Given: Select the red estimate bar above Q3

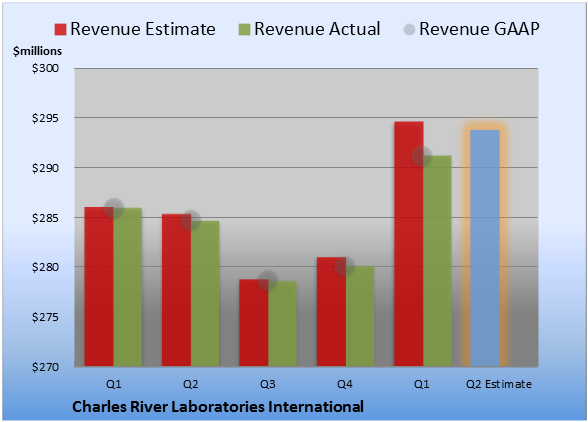Looking at the screenshot, I should (254, 323).
